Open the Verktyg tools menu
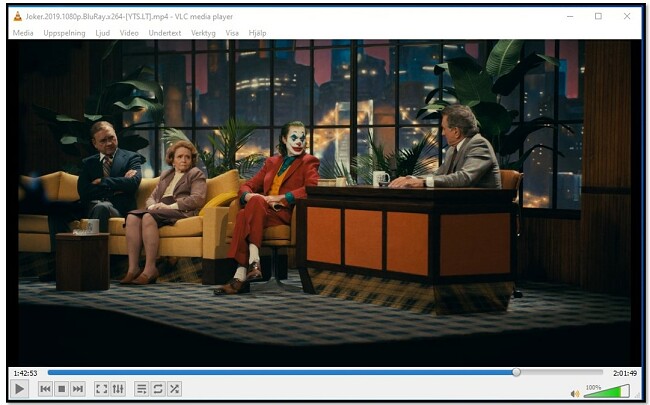The height and width of the screenshot is (405, 650). click(203, 33)
